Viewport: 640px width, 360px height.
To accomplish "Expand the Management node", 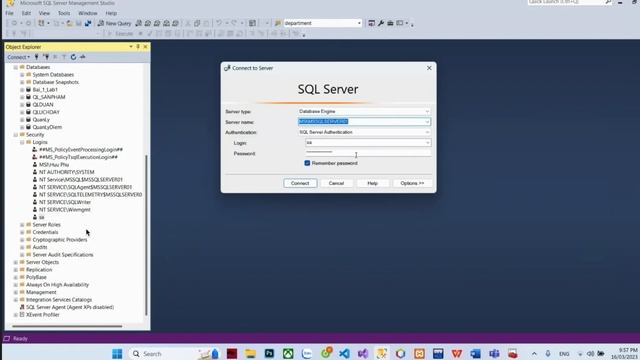I will tap(16, 292).
